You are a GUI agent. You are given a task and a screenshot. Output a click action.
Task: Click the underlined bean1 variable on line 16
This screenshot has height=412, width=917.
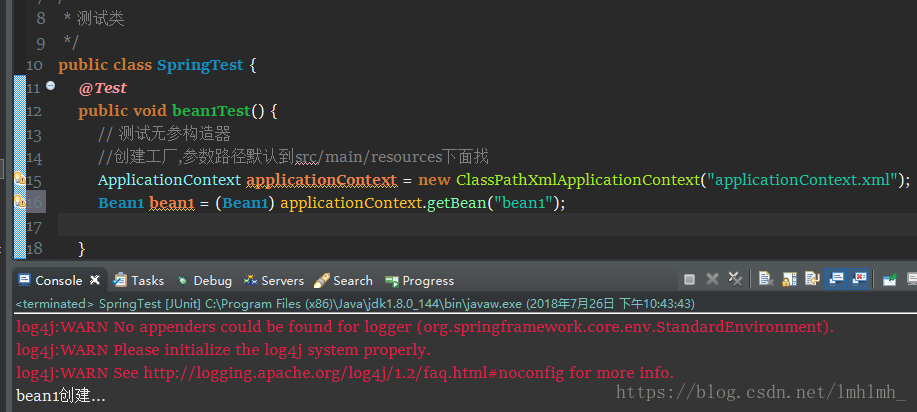(171, 203)
